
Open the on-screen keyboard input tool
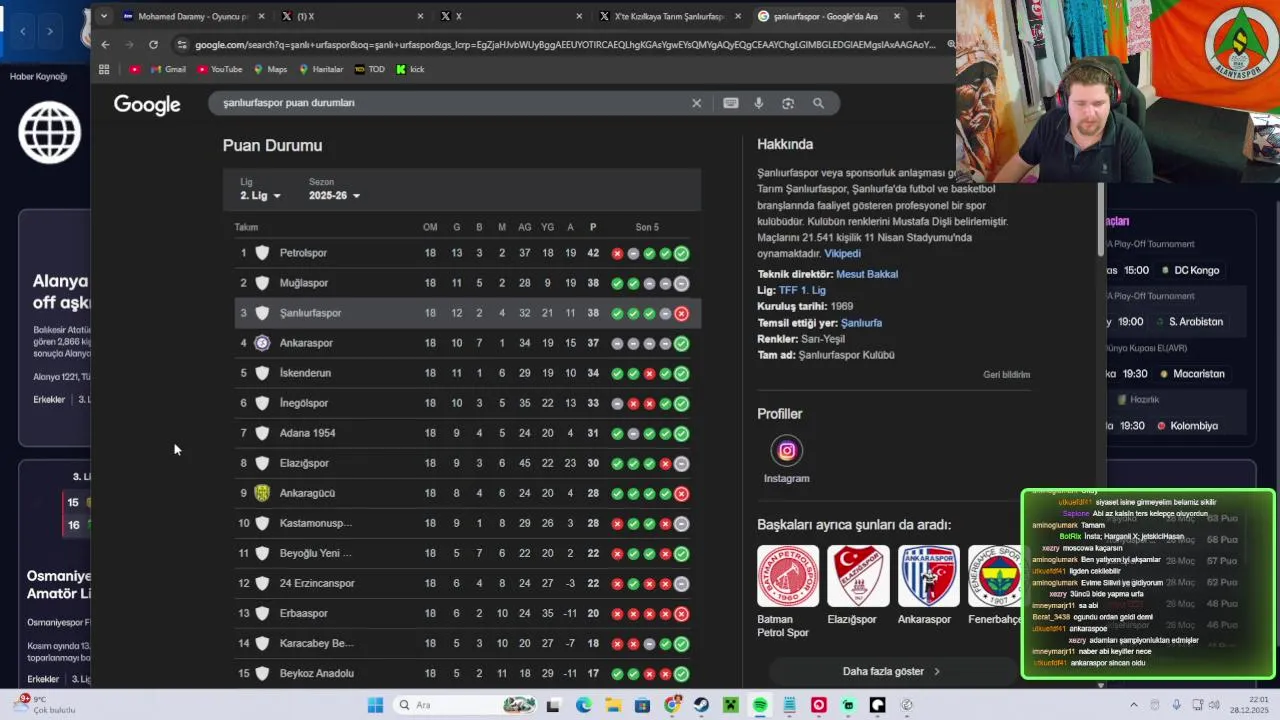[731, 103]
